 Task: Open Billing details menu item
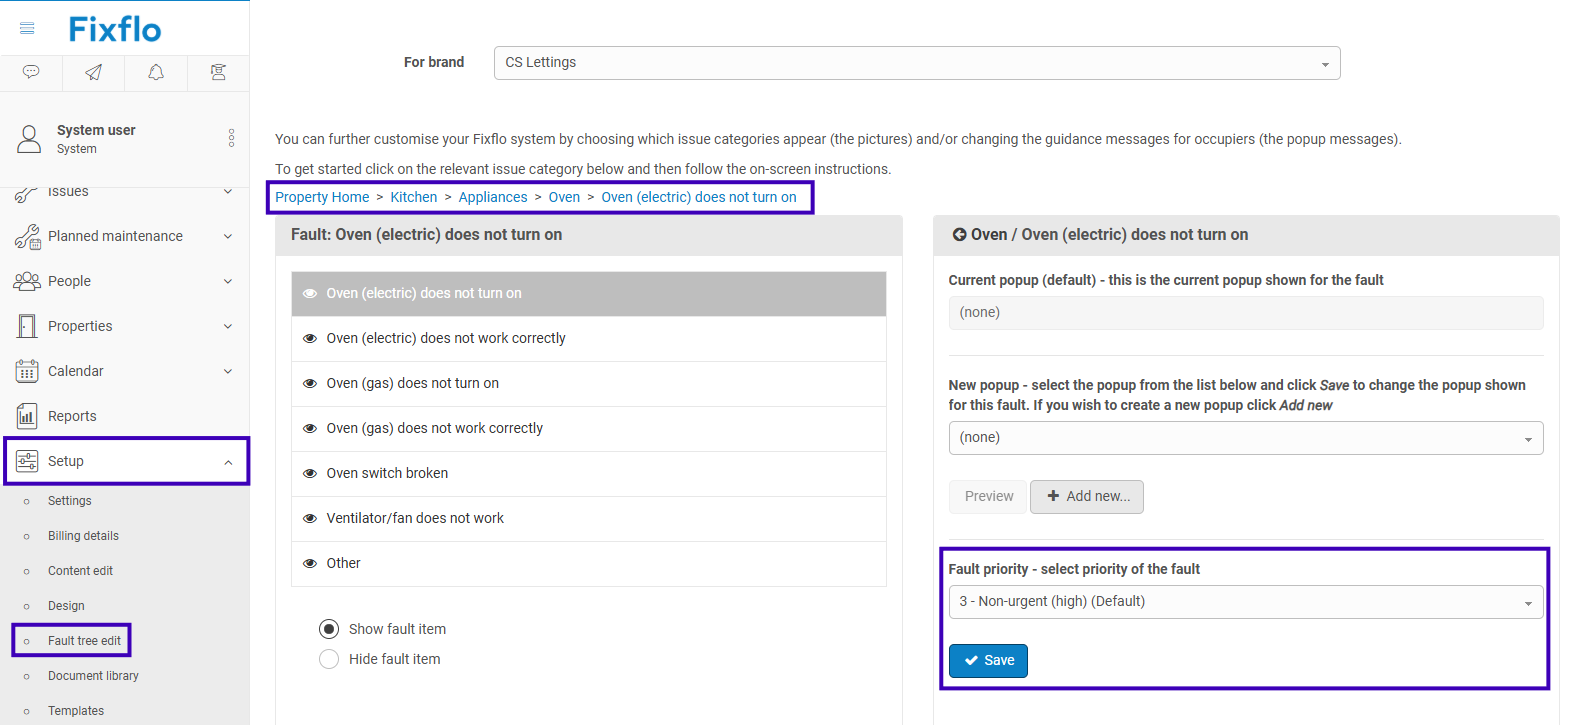click(83, 536)
